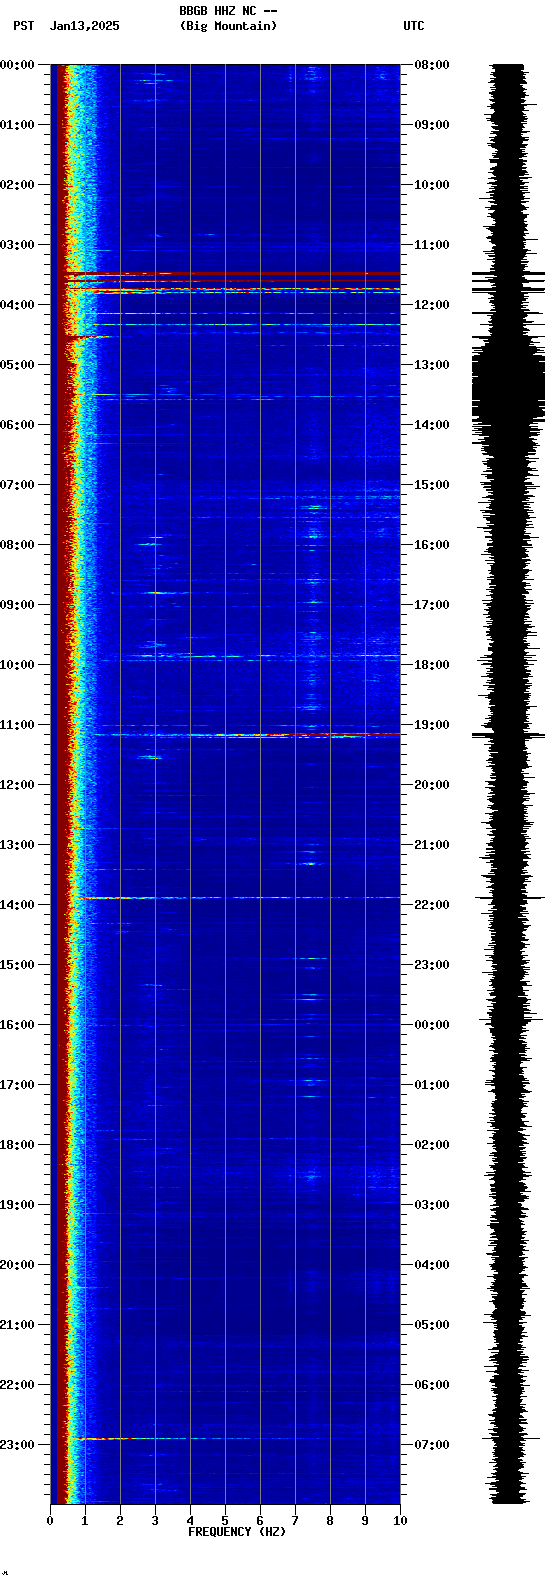Click the 0 Hz frequency tick label
Screen dimensions: 552x1584
pyautogui.click(x=50, y=1521)
